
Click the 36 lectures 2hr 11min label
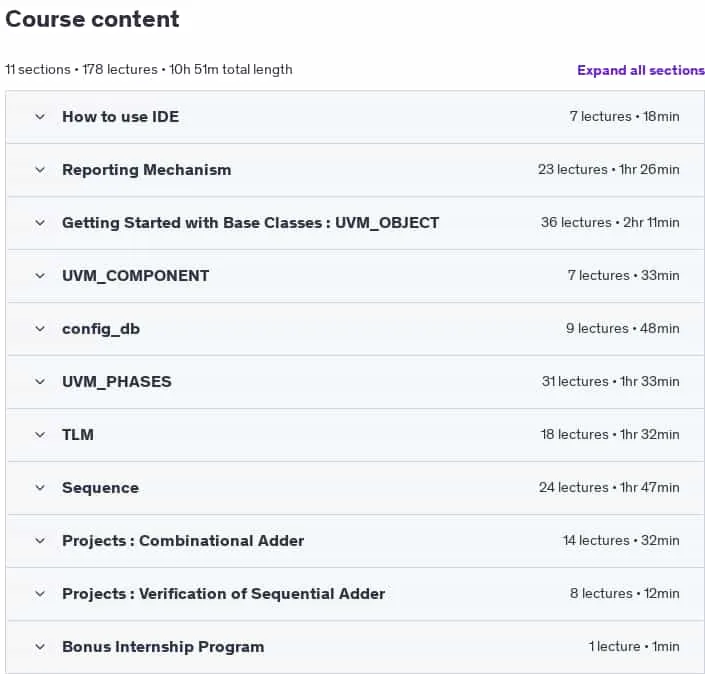click(610, 223)
